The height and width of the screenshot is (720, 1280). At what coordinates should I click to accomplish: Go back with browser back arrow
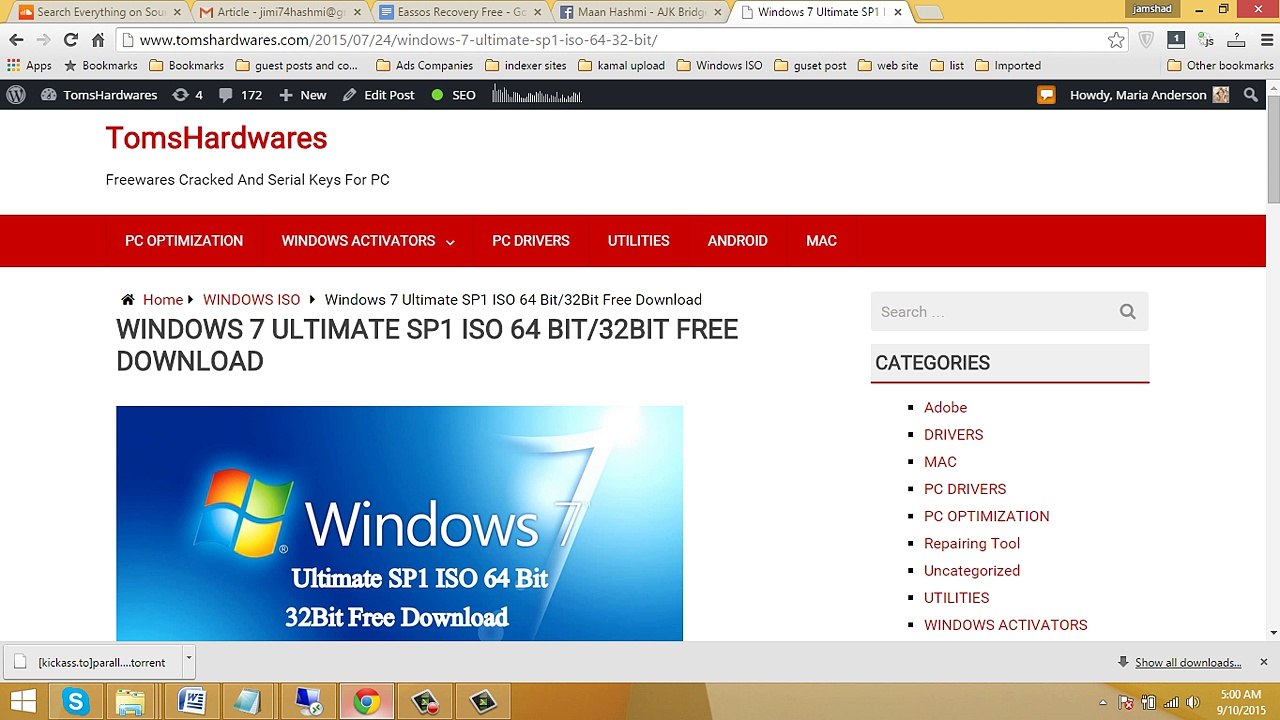click(16, 40)
